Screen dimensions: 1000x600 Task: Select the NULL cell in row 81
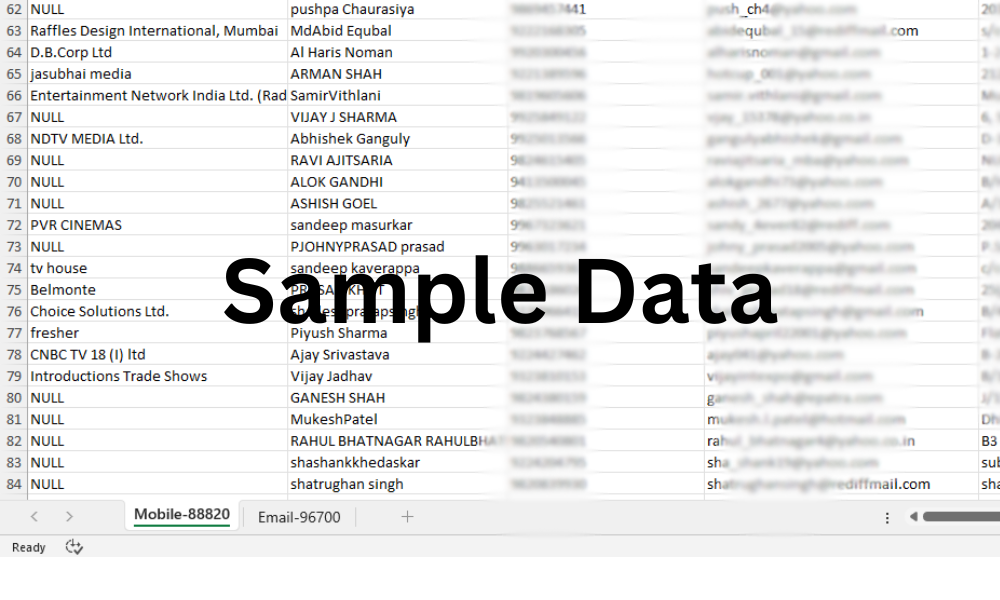click(x=158, y=420)
